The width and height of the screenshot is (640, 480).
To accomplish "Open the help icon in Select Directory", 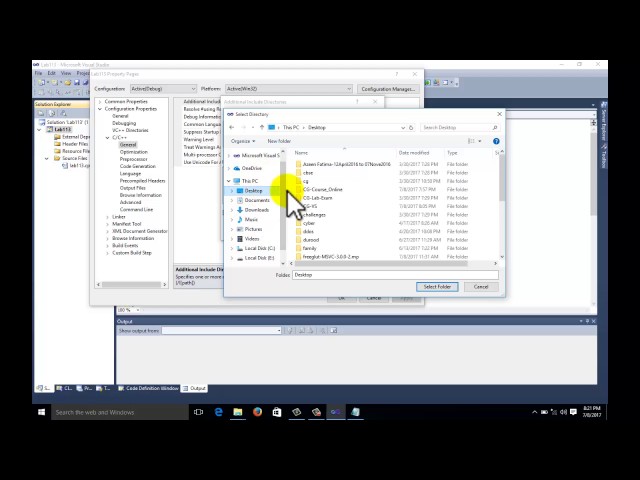I will (x=496, y=141).
